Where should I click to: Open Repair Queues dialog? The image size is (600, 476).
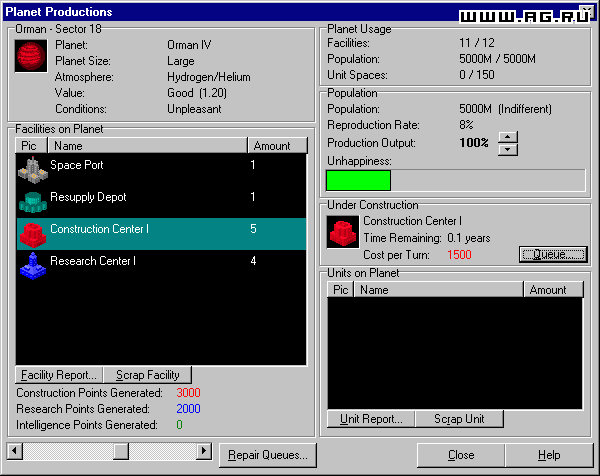pyautogui.click(x=268, y=455)
